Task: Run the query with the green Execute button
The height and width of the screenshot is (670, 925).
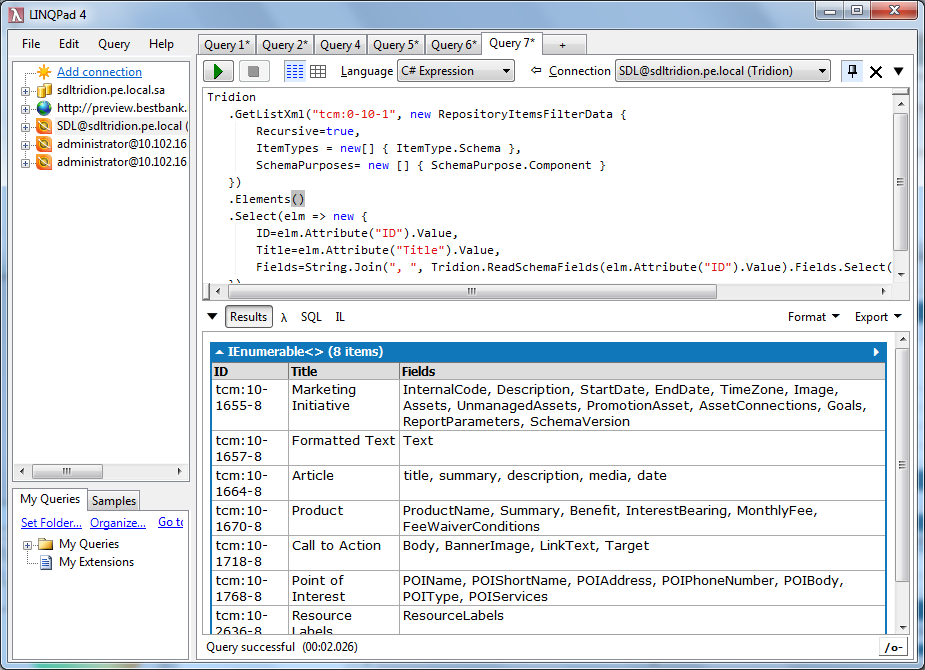Action: point(218,71)
